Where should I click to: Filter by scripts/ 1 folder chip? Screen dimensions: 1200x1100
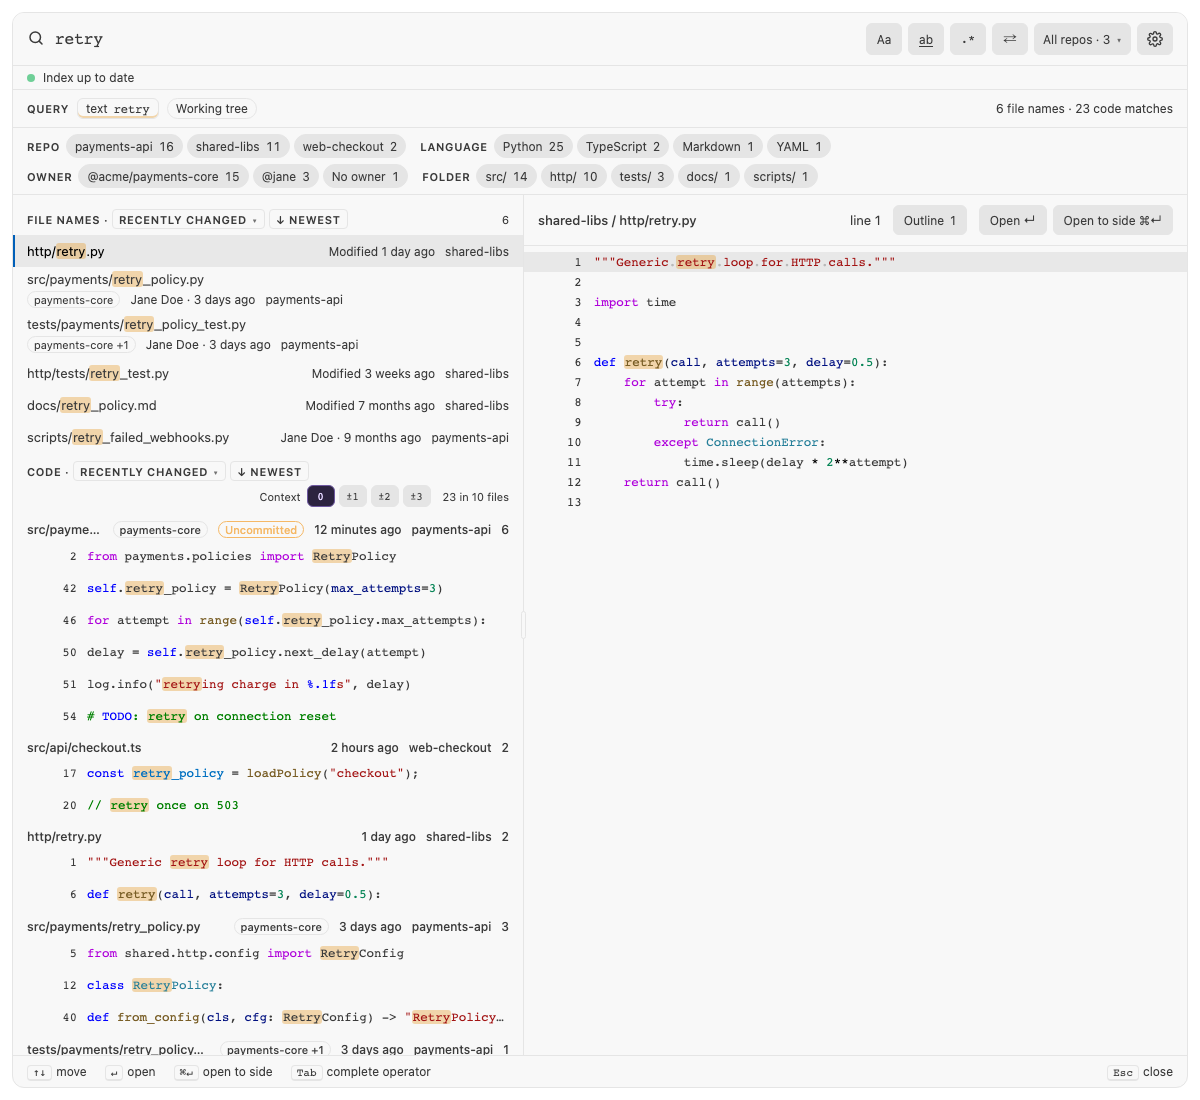[x=781, y=177]
